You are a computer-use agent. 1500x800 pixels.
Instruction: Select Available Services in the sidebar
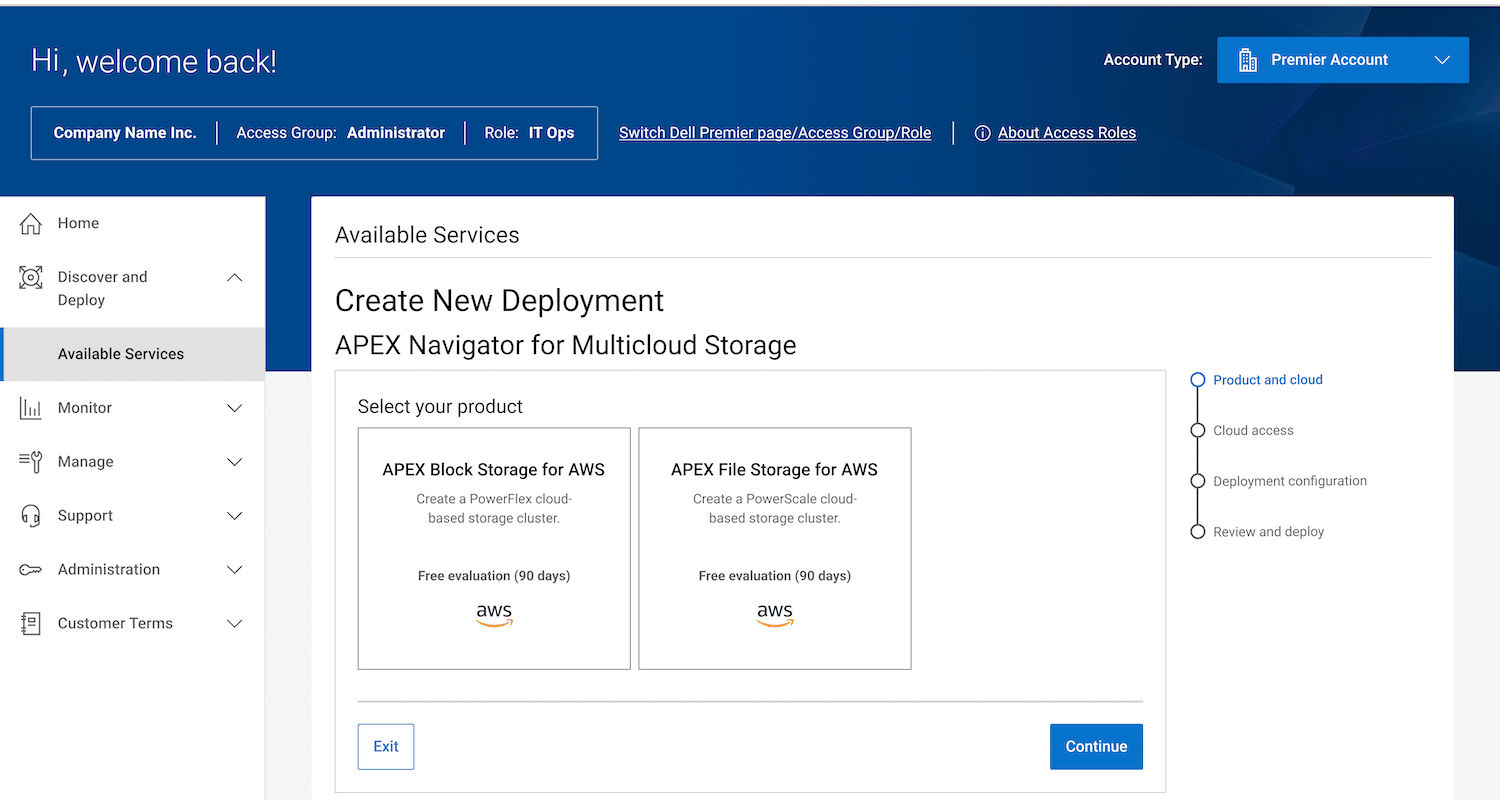[x=132, y=354]
